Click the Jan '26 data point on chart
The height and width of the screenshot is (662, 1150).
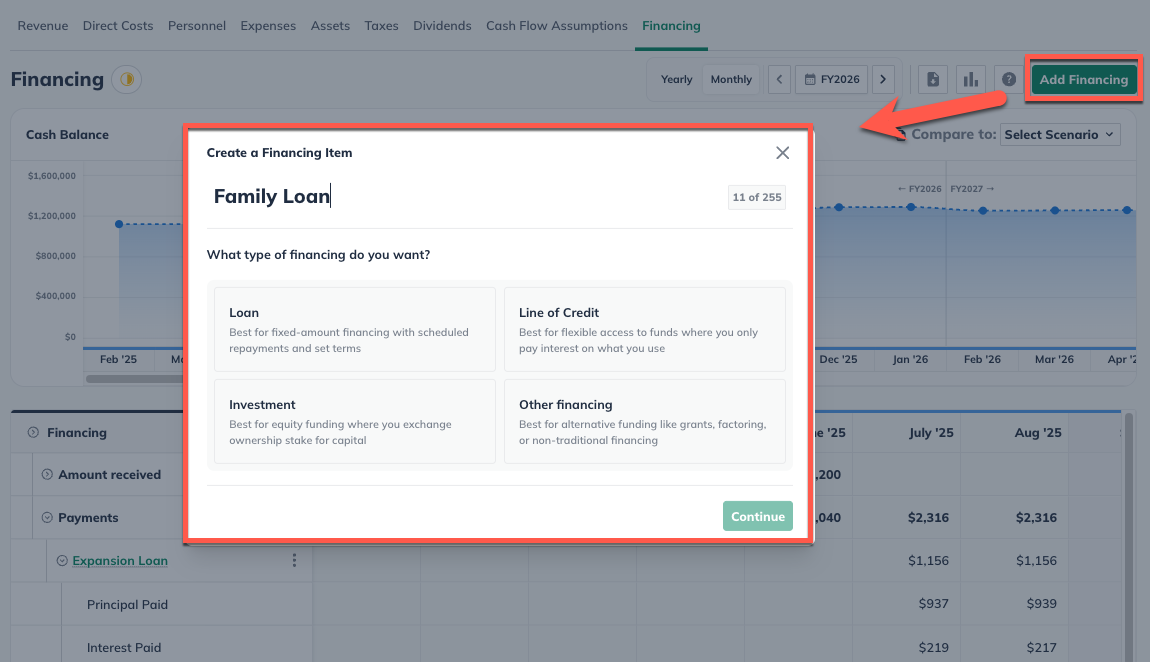click(x=911, y=207)
